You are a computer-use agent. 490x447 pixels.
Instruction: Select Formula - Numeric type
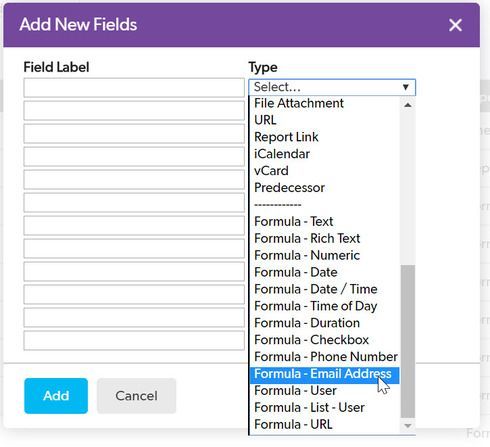(x=307, y=255)
